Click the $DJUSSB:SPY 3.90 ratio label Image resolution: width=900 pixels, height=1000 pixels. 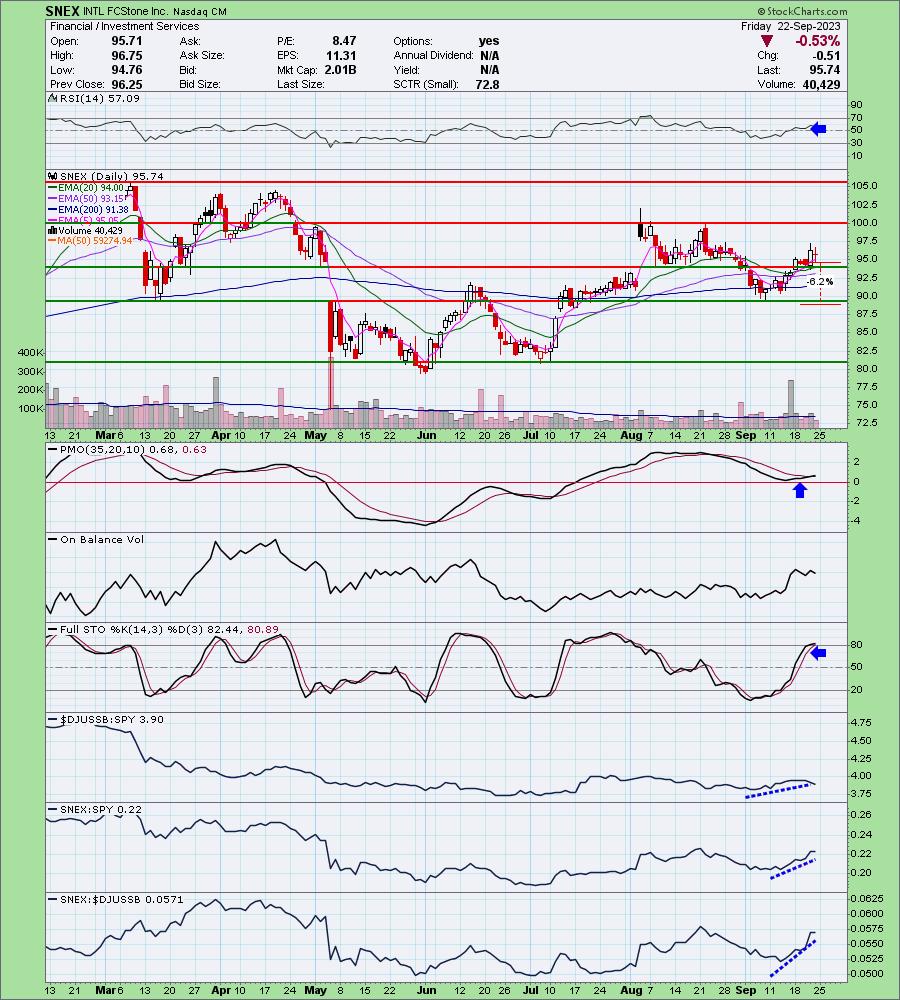[107, 719]
